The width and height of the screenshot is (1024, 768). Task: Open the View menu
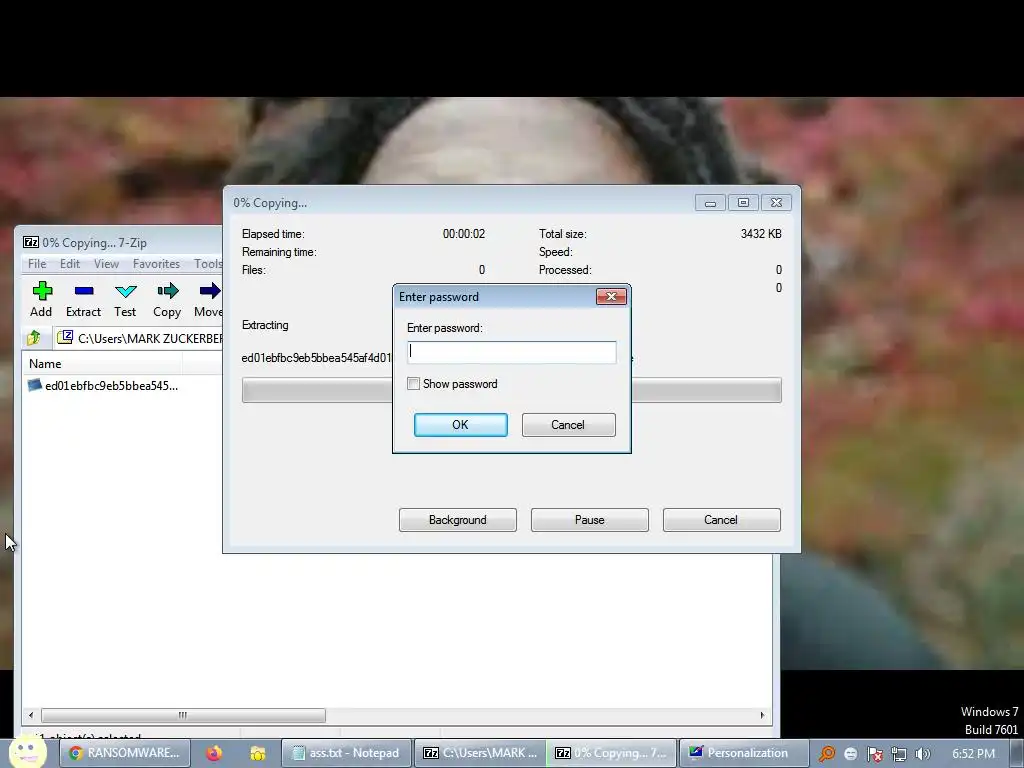point(106,264)
